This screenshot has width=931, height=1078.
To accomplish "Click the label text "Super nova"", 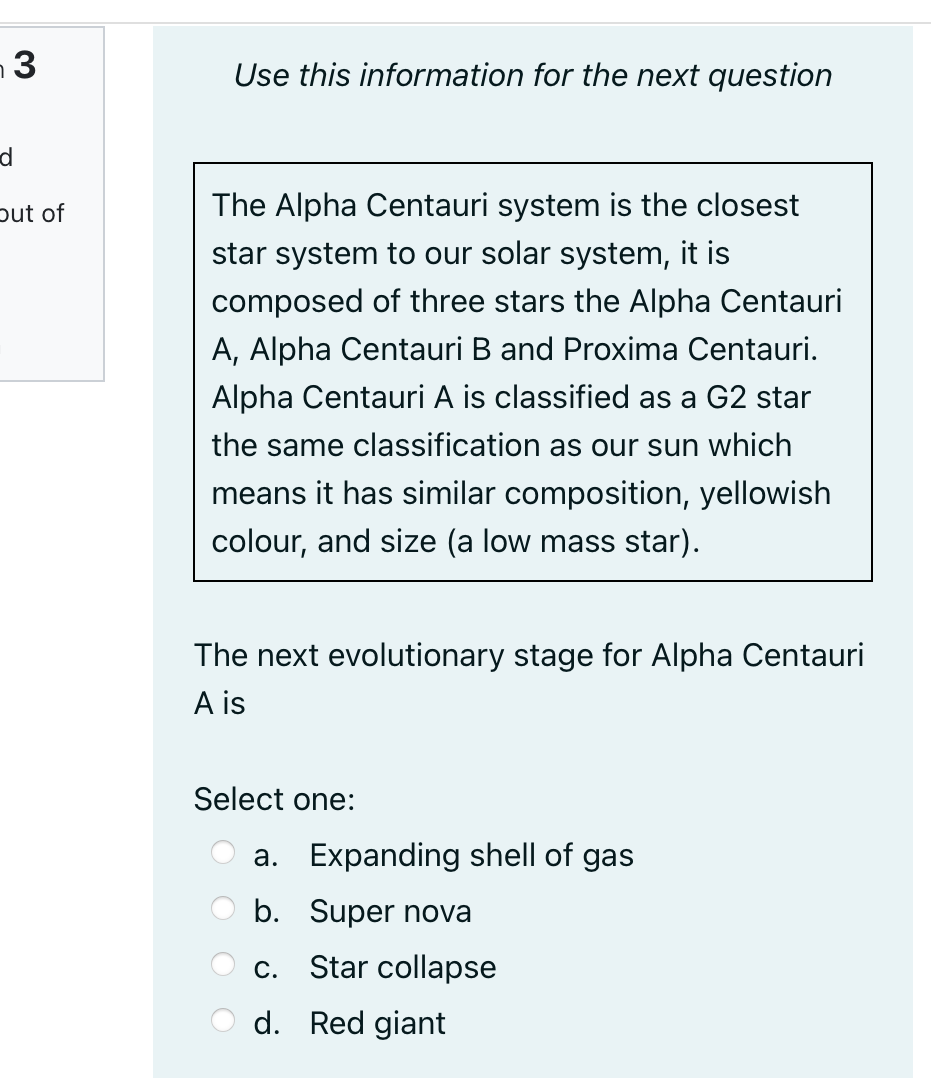I will point(390,910).
